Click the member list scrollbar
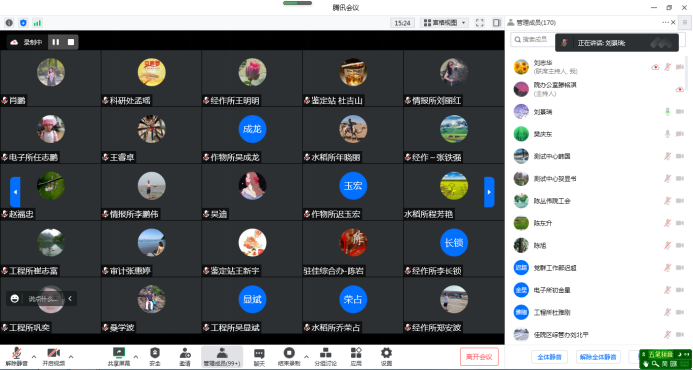Image resolution: width=693 pixels, height=370 pixels. tap(686, 73)
